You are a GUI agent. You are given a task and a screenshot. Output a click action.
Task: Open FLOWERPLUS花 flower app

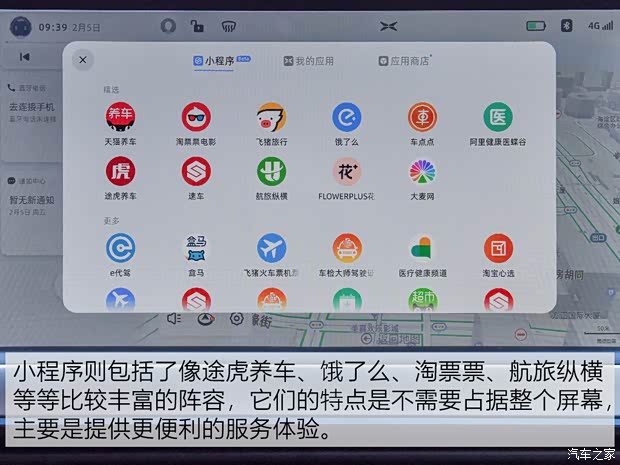pos(347,171)
